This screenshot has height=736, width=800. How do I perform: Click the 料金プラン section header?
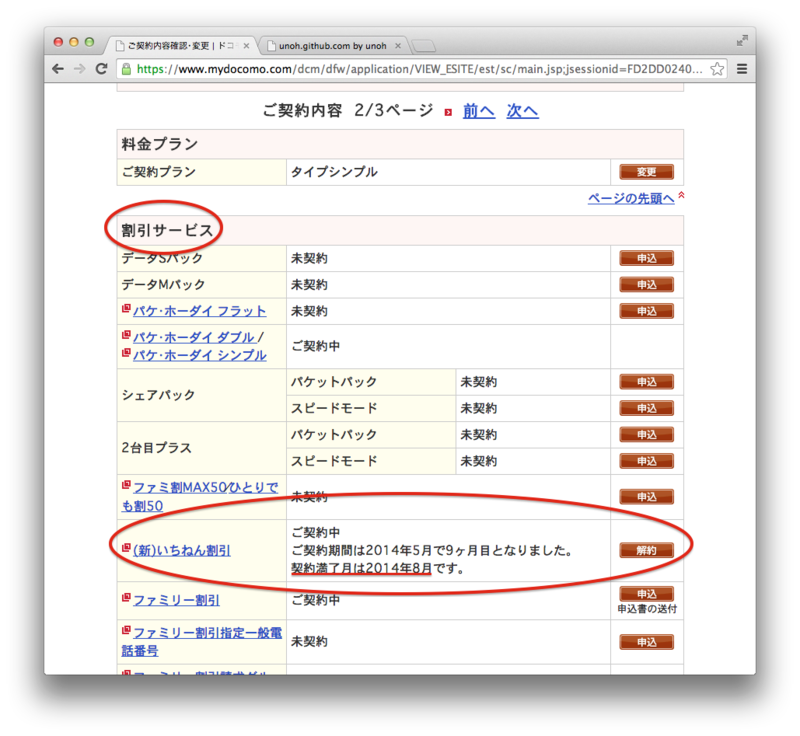tap(400, 144)
